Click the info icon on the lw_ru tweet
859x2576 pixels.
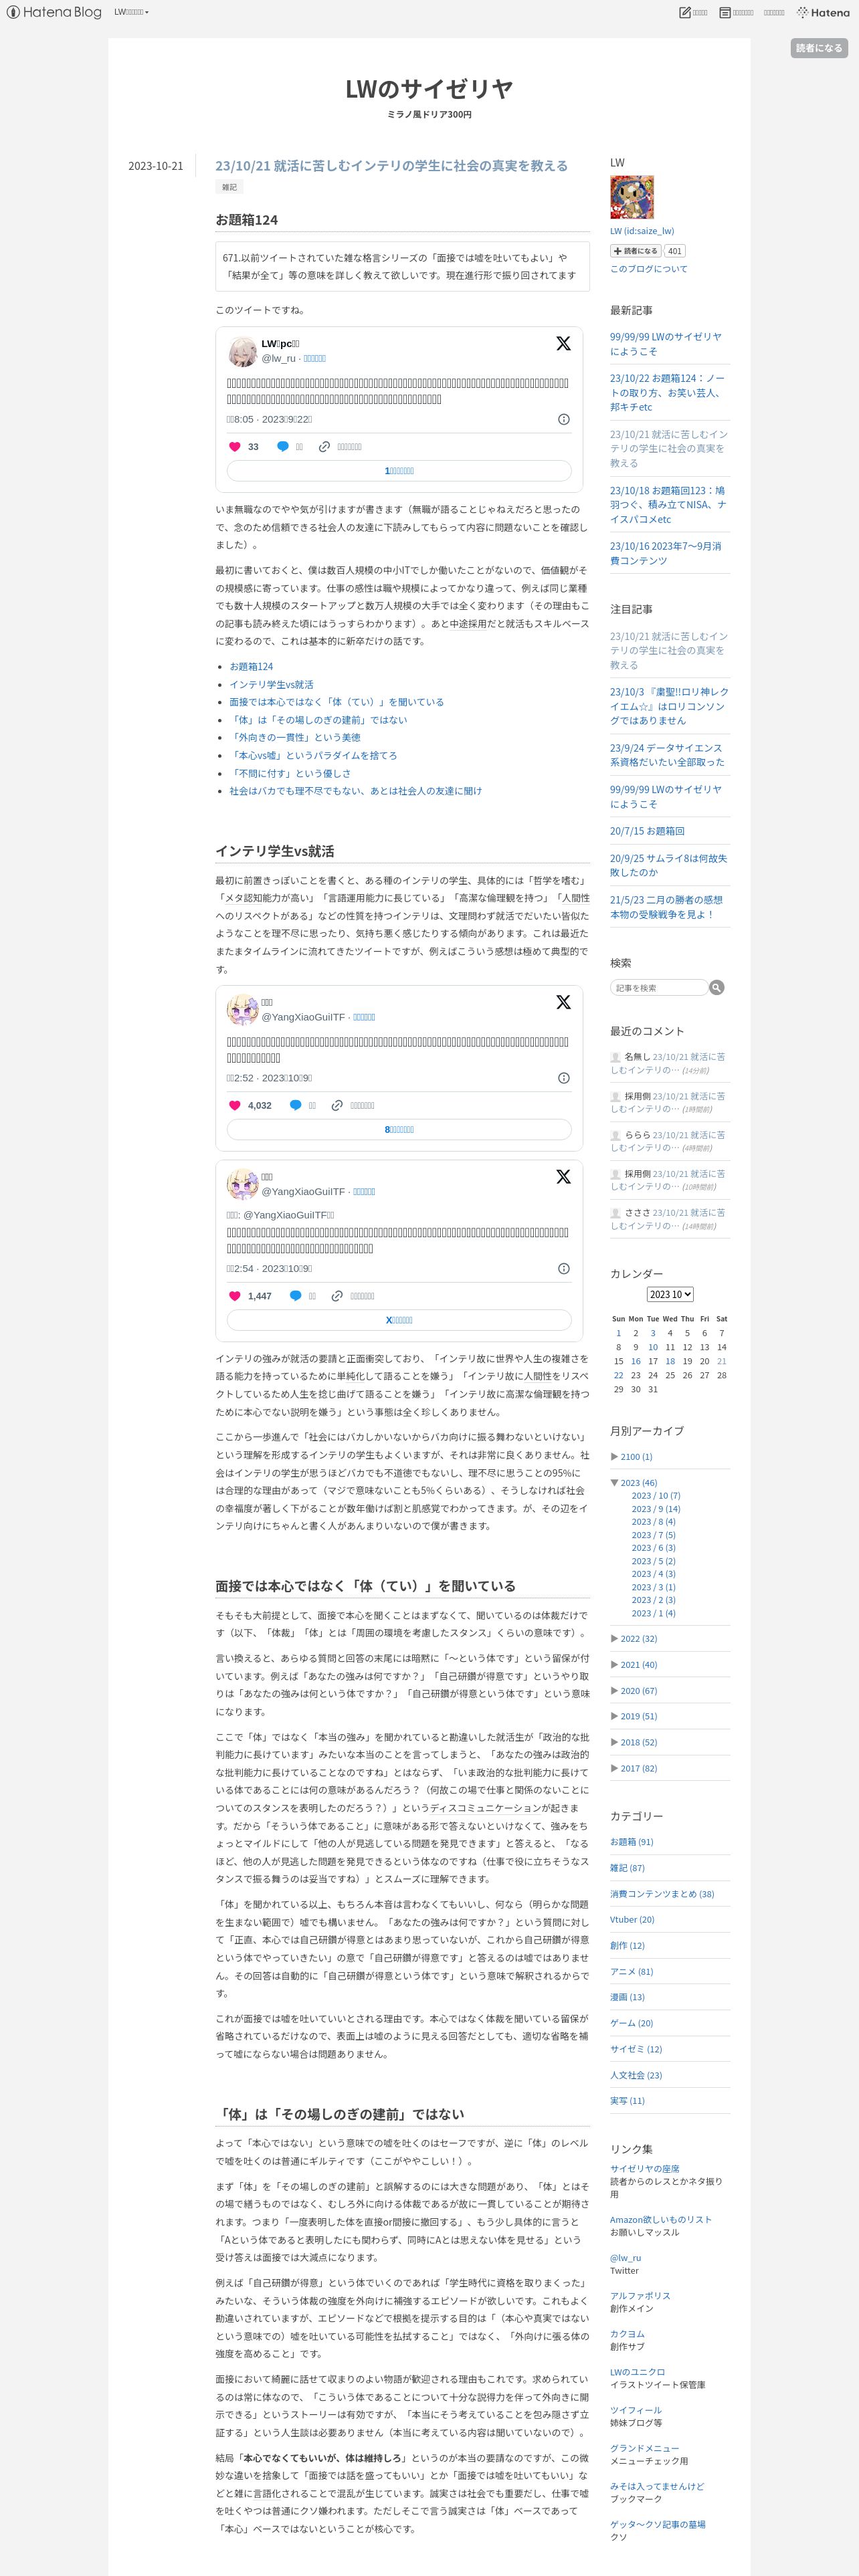(563, 419)
